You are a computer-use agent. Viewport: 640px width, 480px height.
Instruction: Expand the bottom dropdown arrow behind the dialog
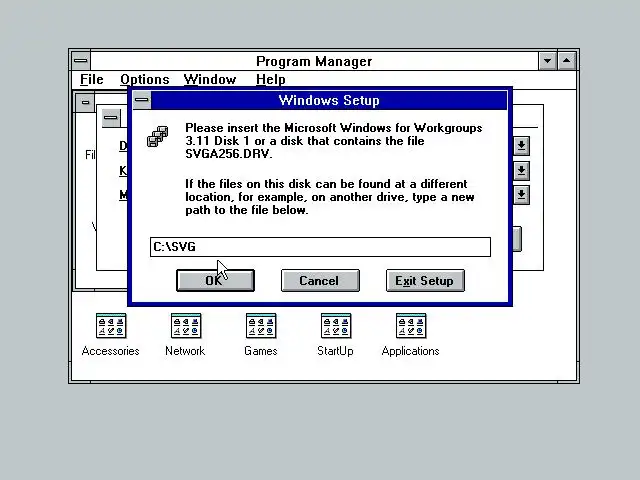coord(521,195)
